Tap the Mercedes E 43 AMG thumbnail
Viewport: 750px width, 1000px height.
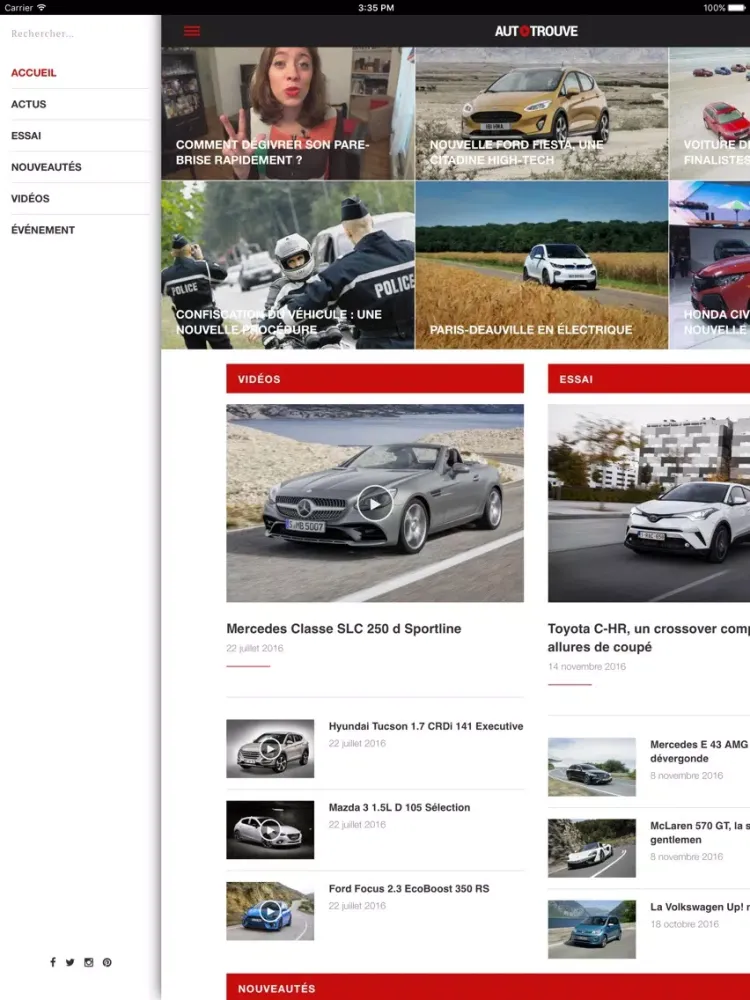tap(592, 767)
